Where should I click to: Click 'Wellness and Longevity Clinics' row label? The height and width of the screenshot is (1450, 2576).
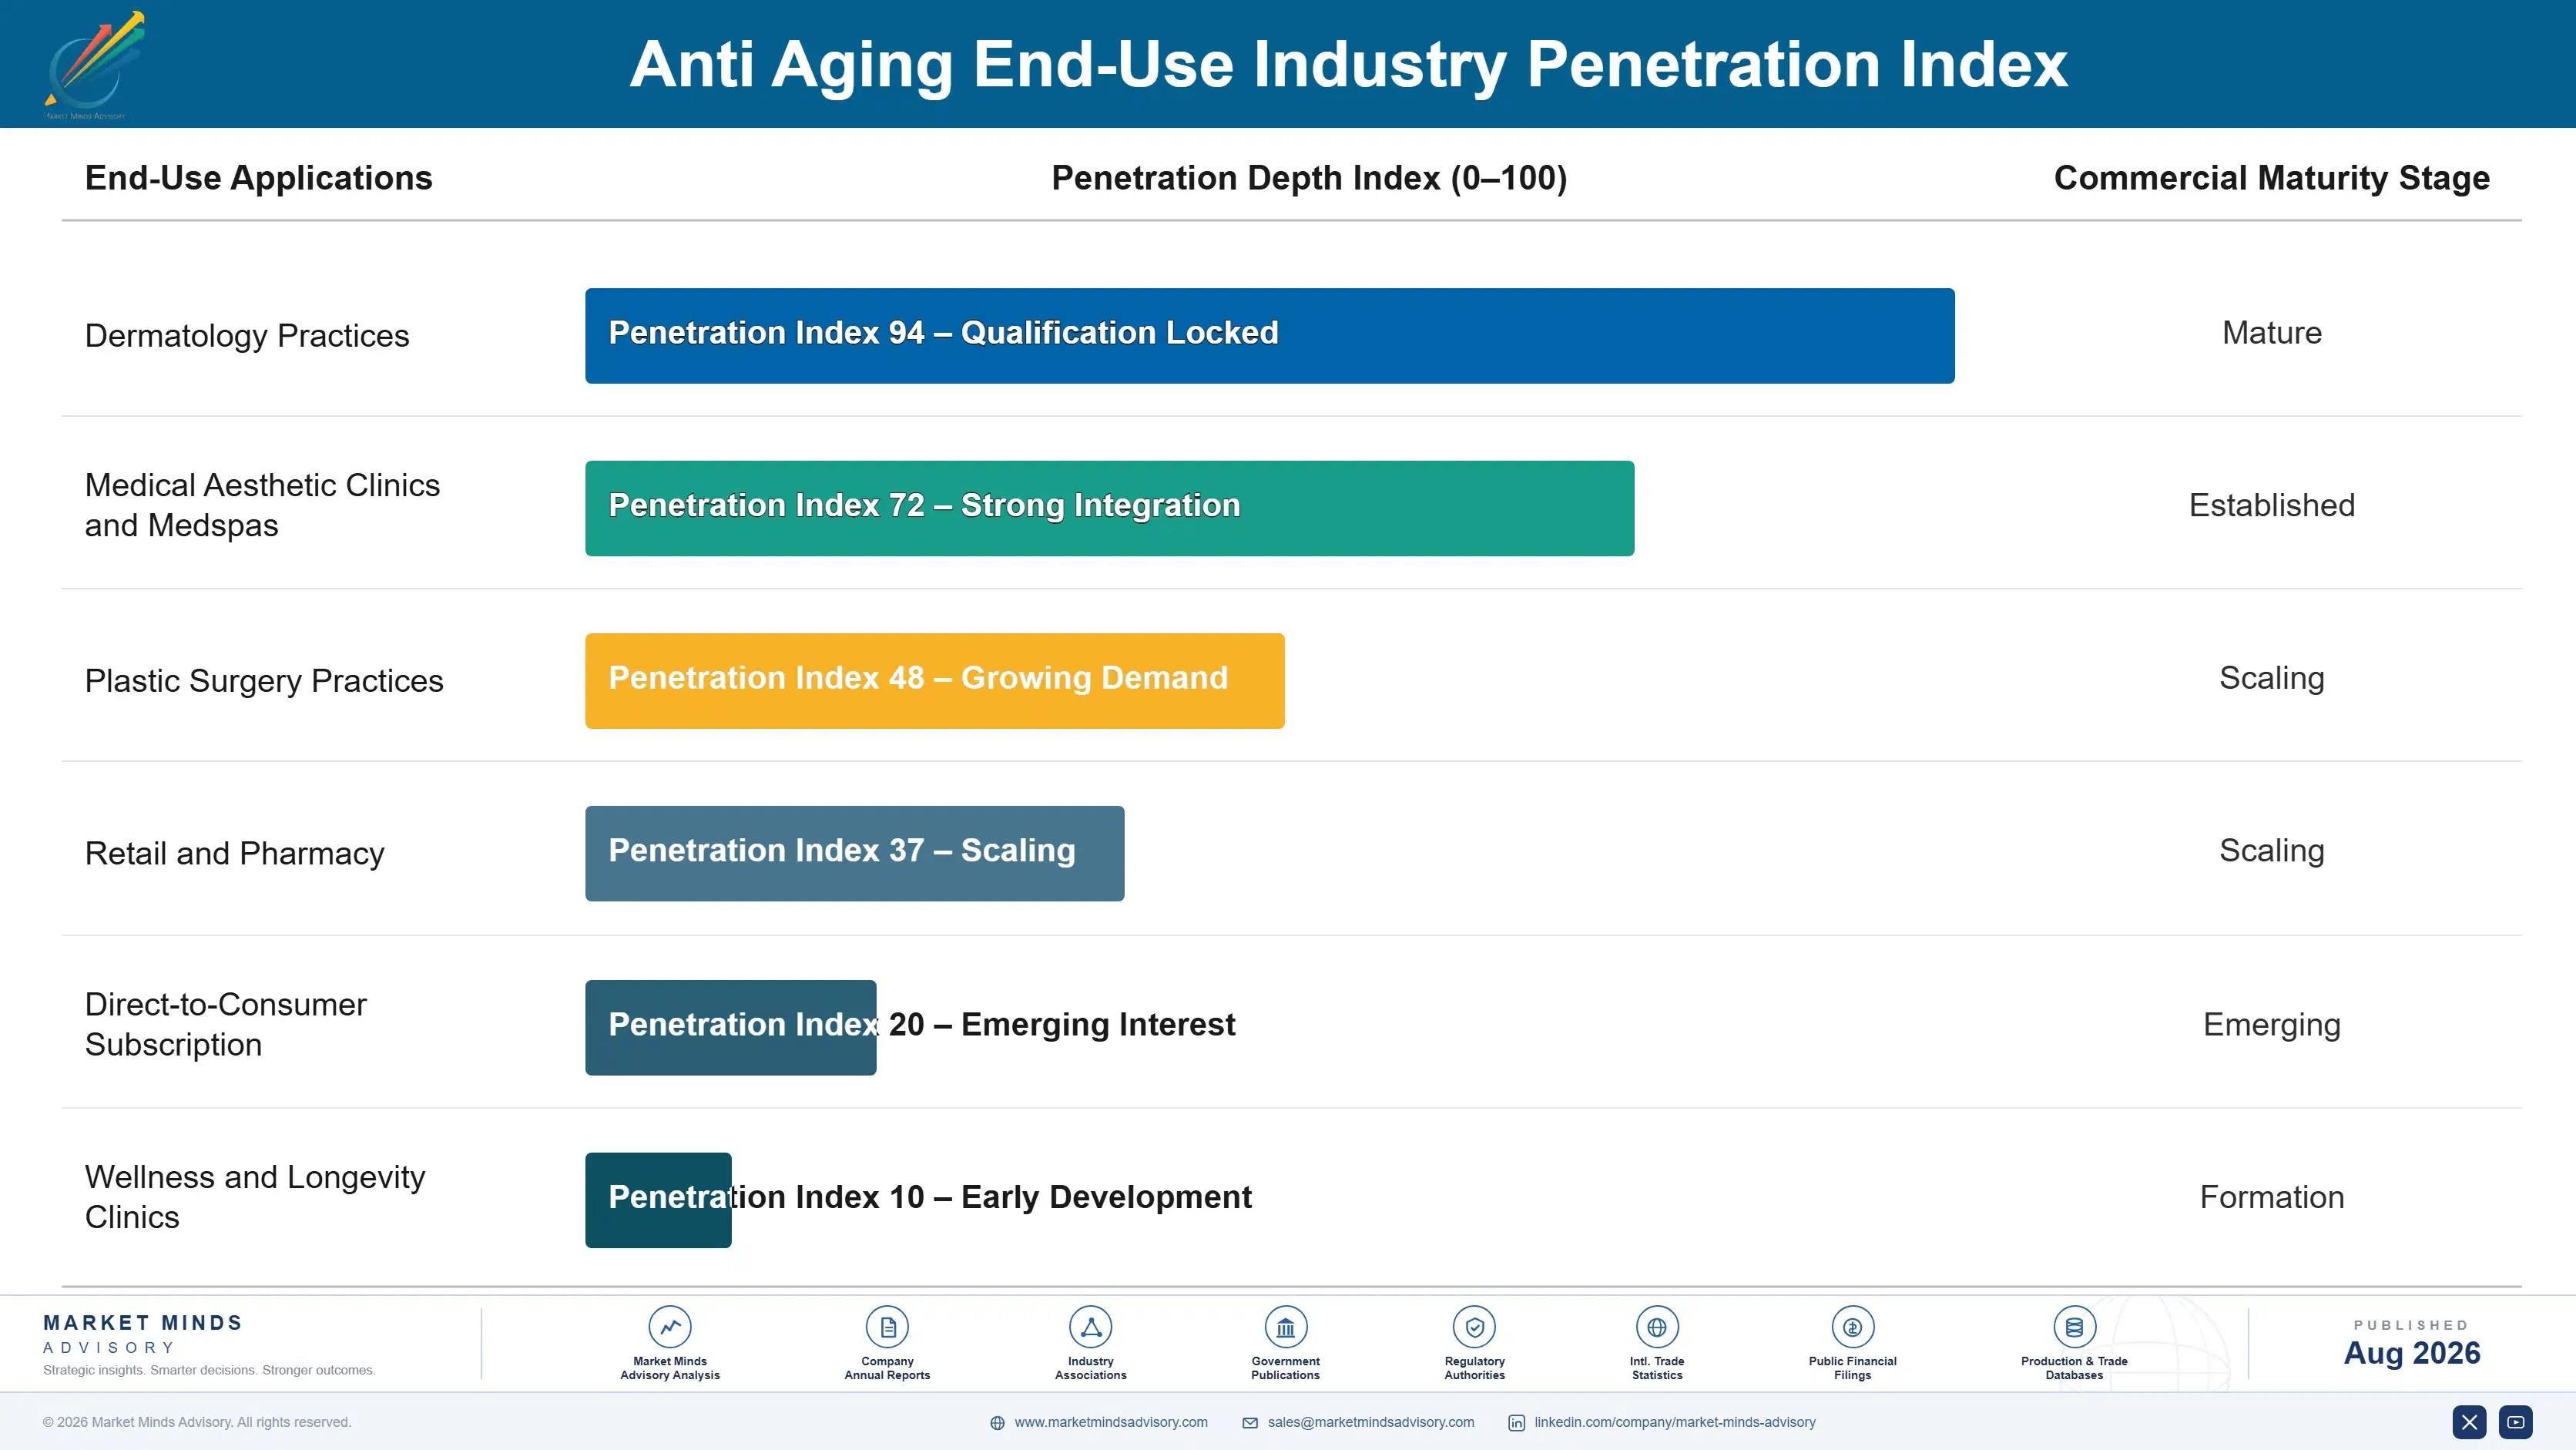[x=255, y=1197]
